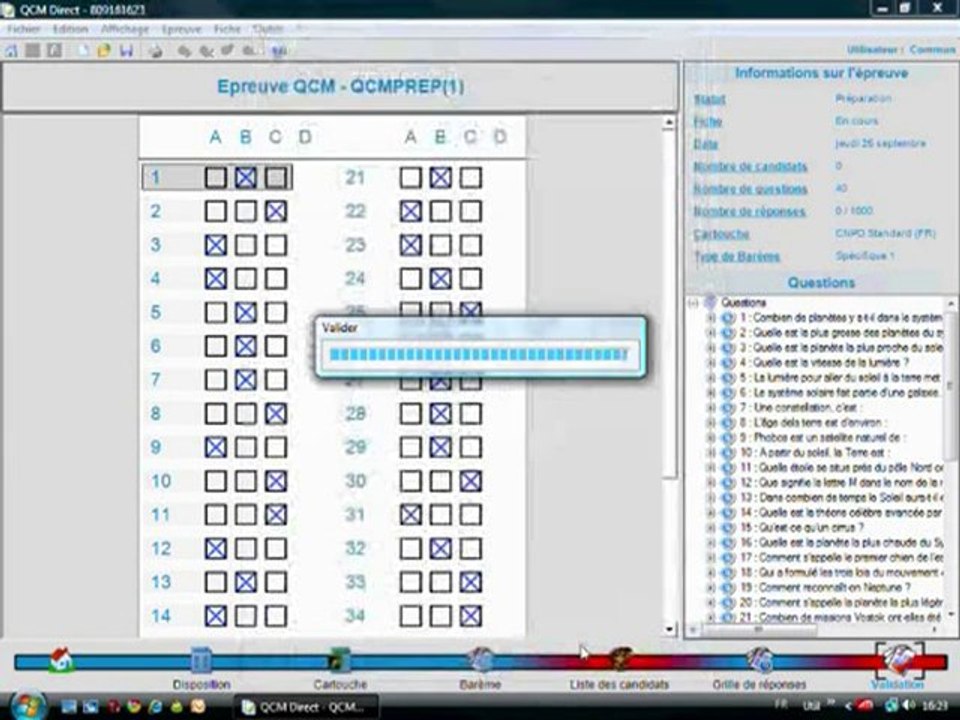Open the Validation step
Image resolution: width=960 pixels, height=720 pixels.
click(x=899, y=660)
